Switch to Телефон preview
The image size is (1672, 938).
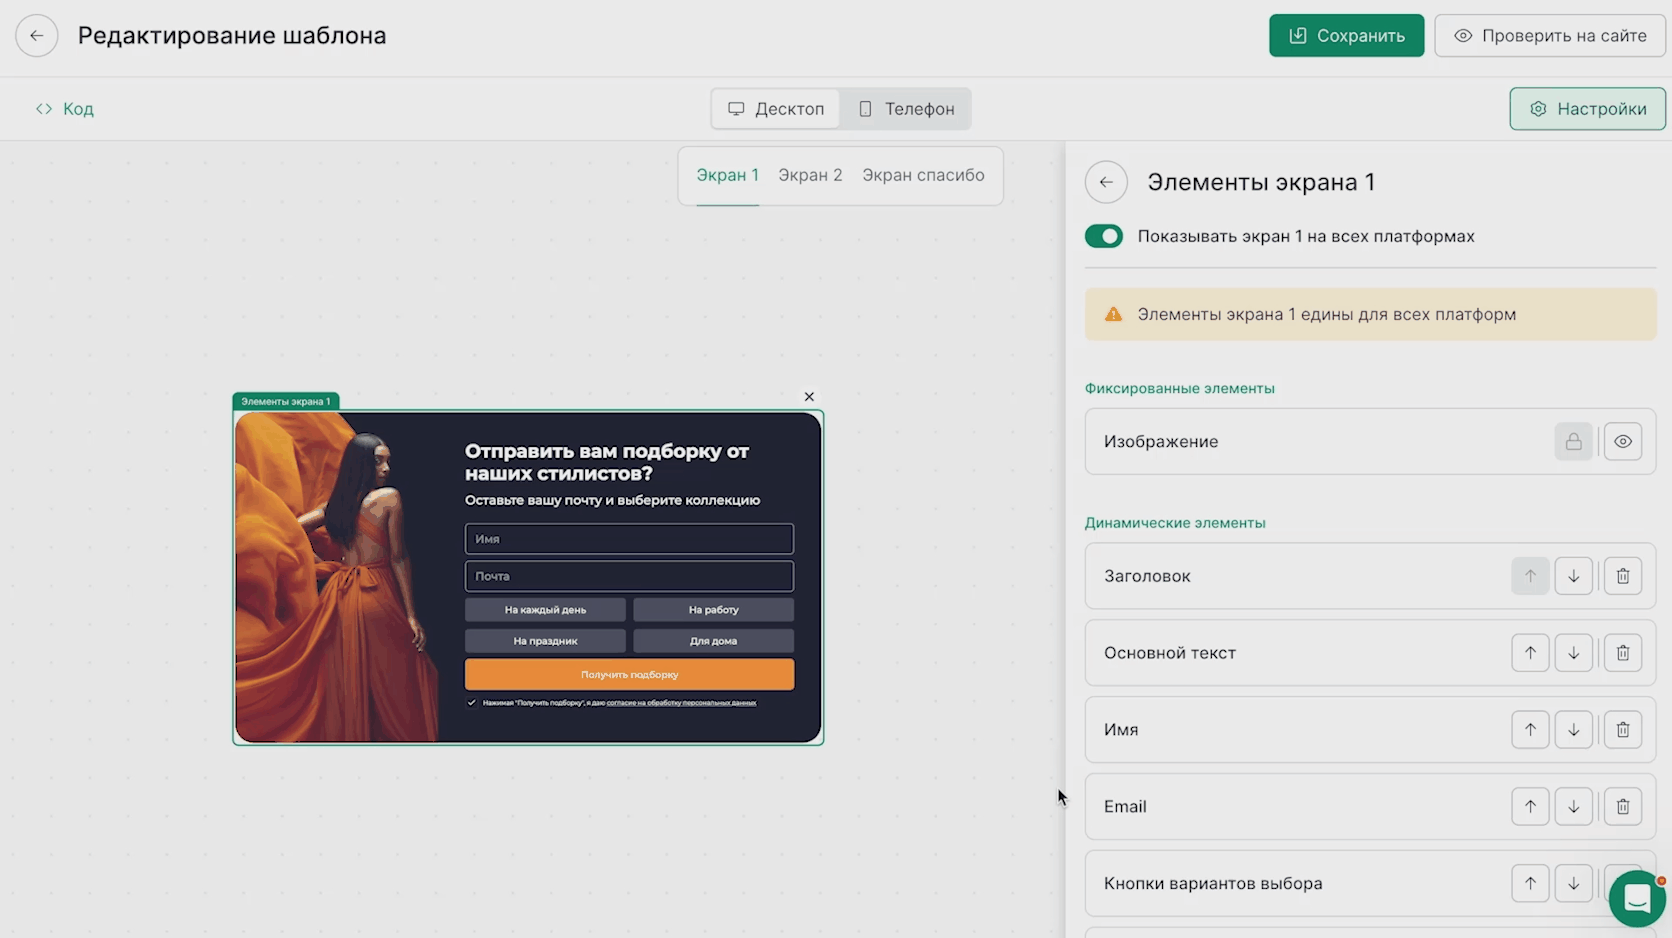[x=906, y=109]
